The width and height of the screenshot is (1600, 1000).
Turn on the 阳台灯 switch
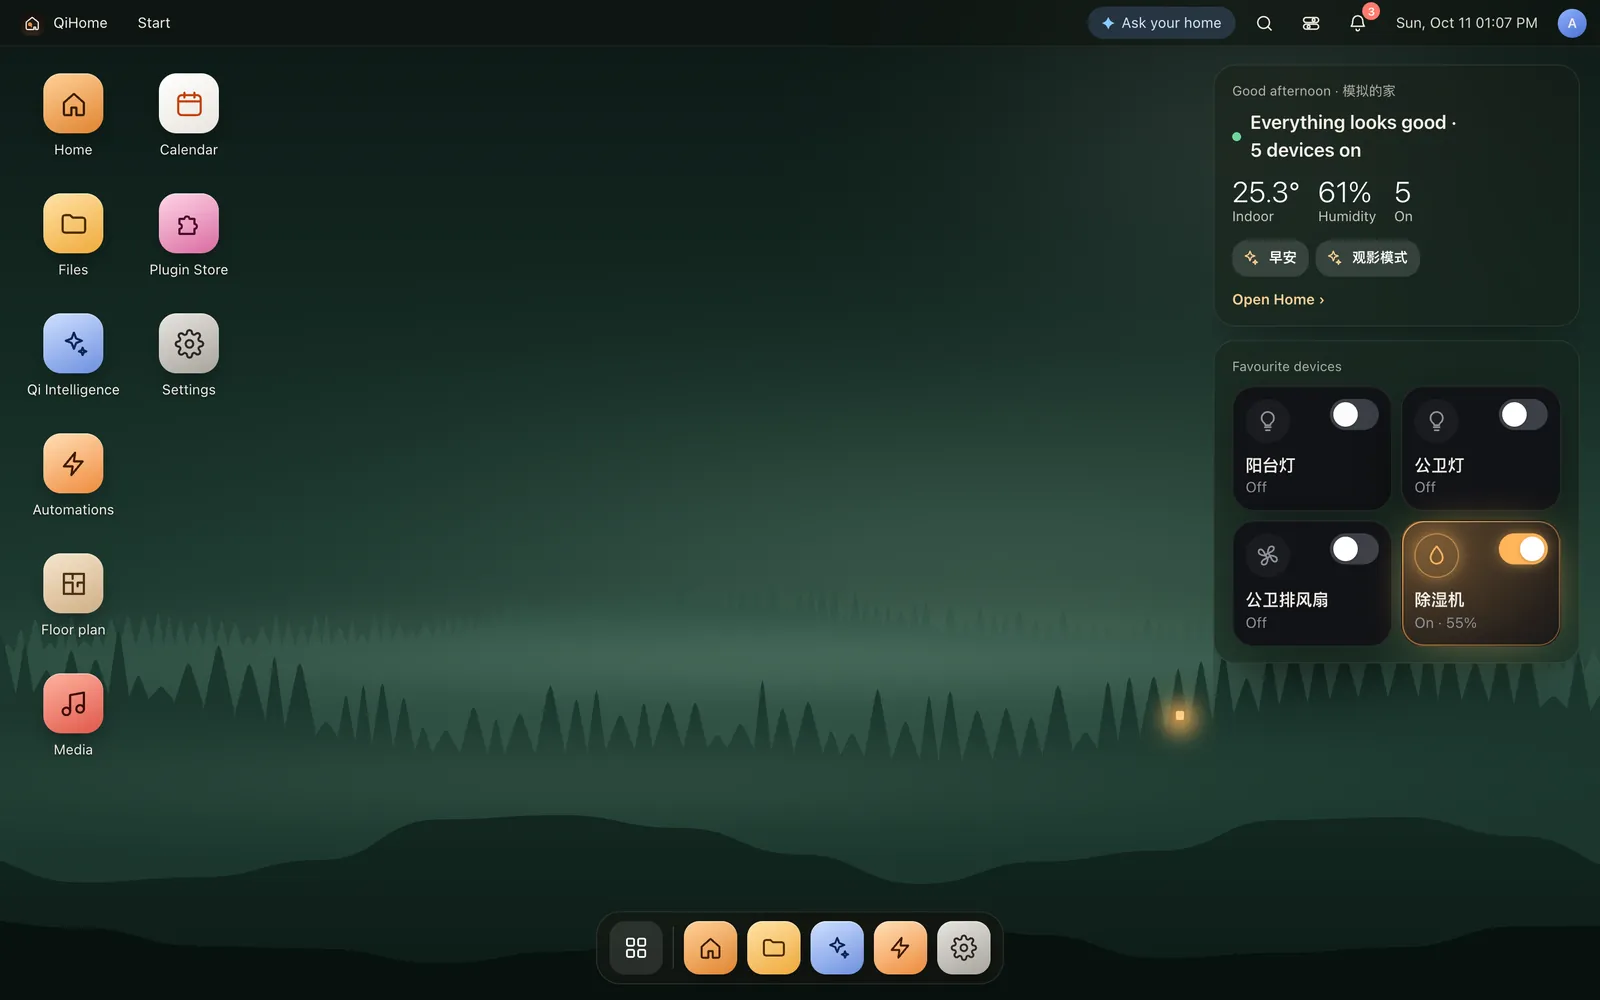point(1354,415)
